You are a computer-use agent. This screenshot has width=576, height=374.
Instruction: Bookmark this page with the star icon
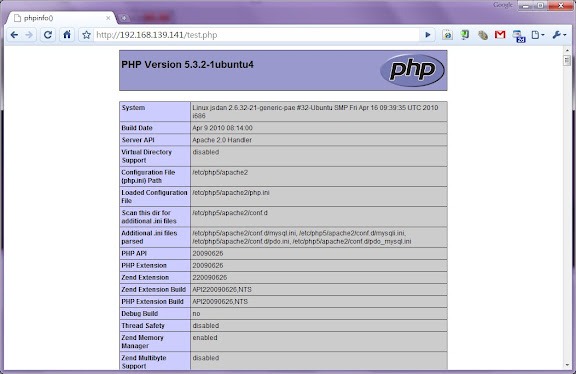86,35
